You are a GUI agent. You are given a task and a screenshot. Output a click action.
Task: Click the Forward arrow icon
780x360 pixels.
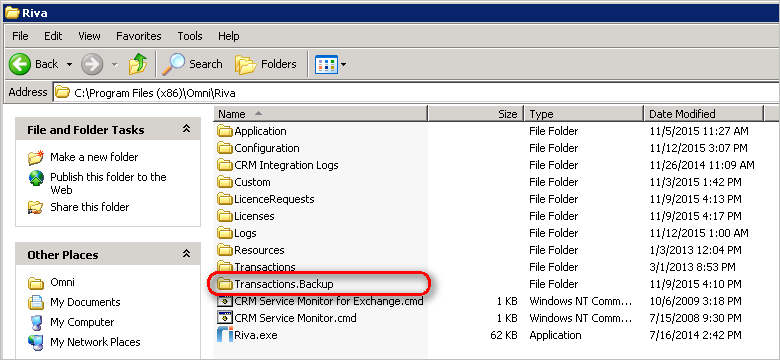click(x=92, y=64)
